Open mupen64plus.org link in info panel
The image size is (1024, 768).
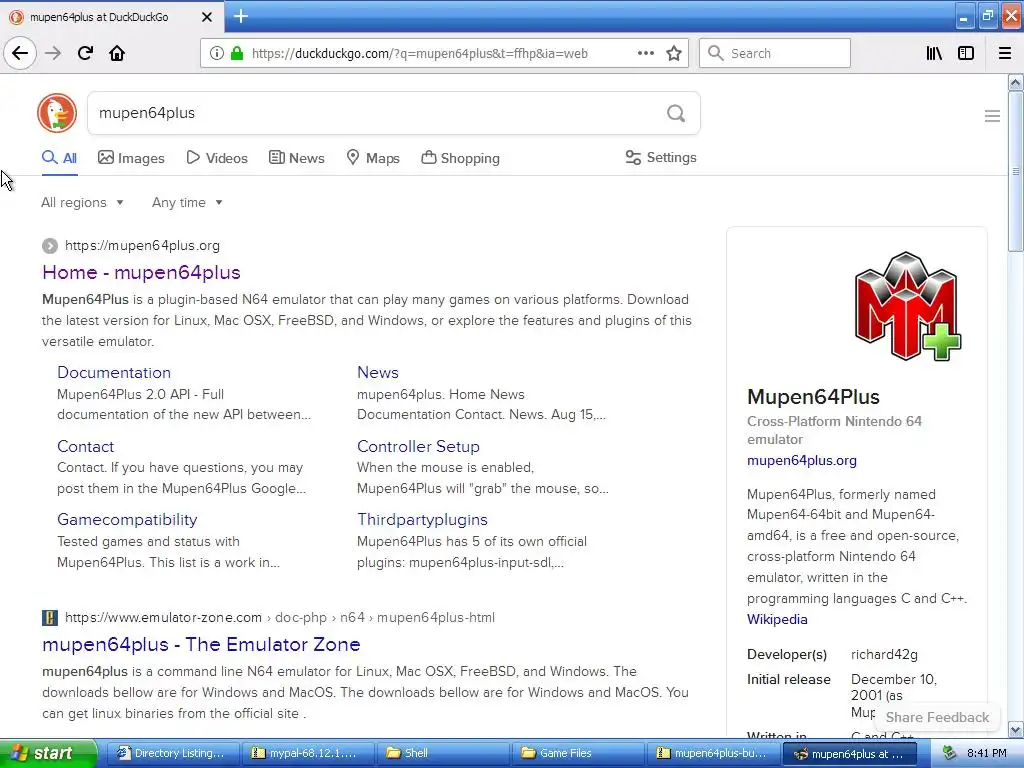click(x=801, y=460)
